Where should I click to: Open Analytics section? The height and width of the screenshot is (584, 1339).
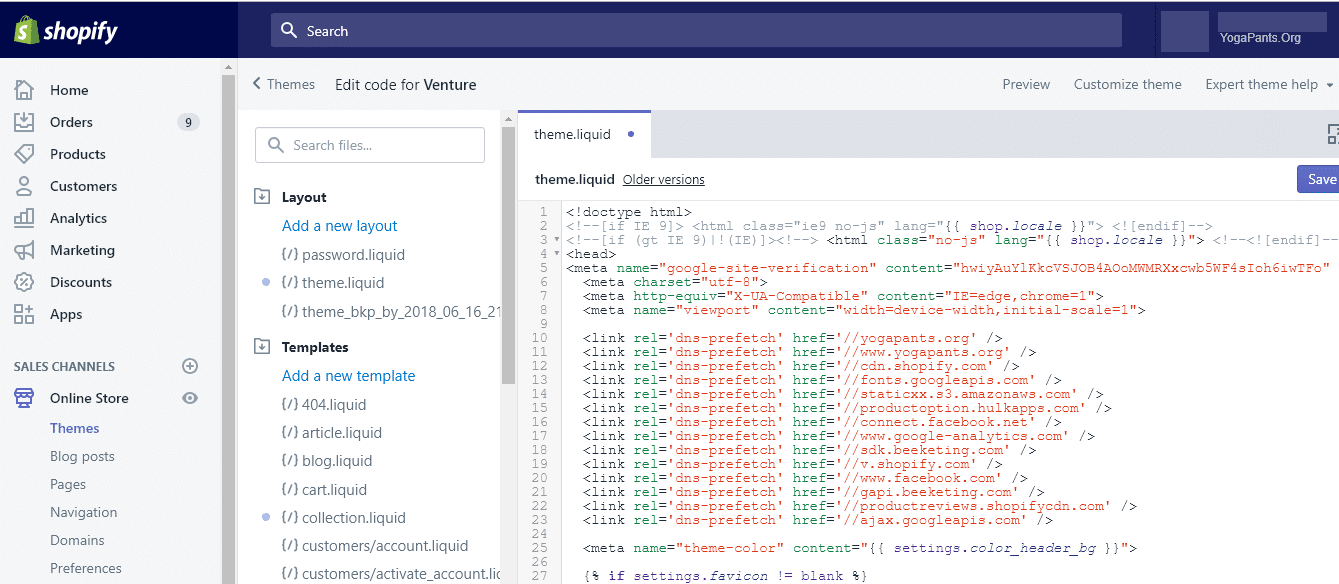(x=78, y=218)
